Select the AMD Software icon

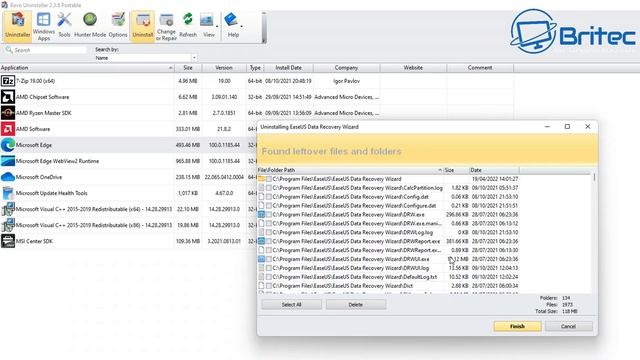pos(8,129)
